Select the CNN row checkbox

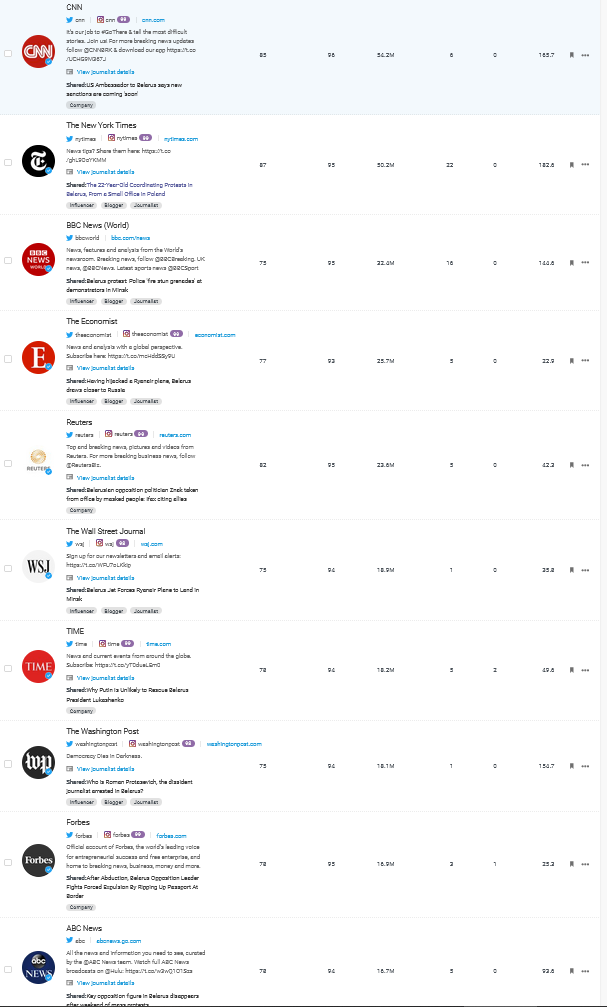tap(8, 53)
